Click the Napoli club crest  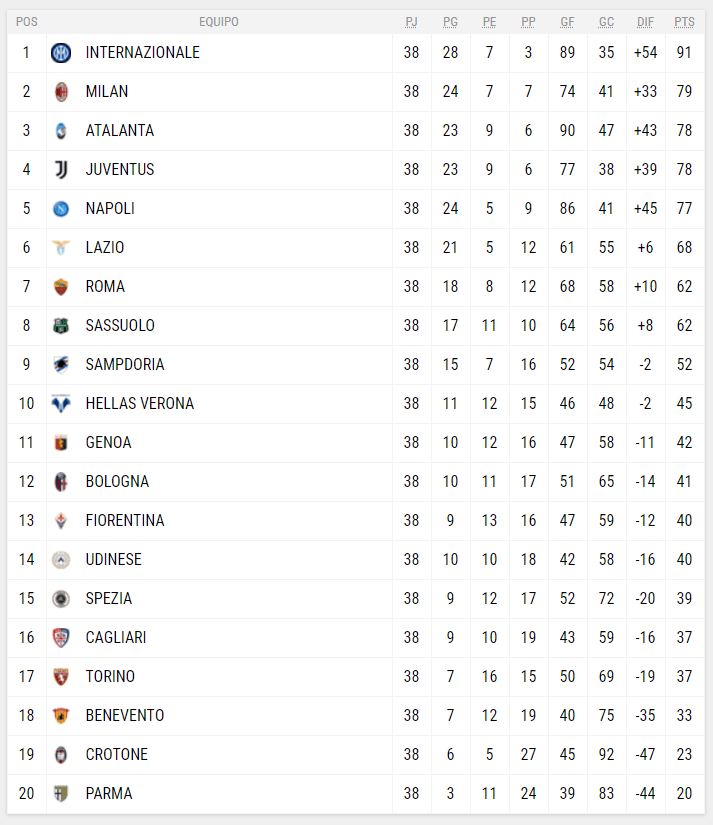(x=61, y=209)
